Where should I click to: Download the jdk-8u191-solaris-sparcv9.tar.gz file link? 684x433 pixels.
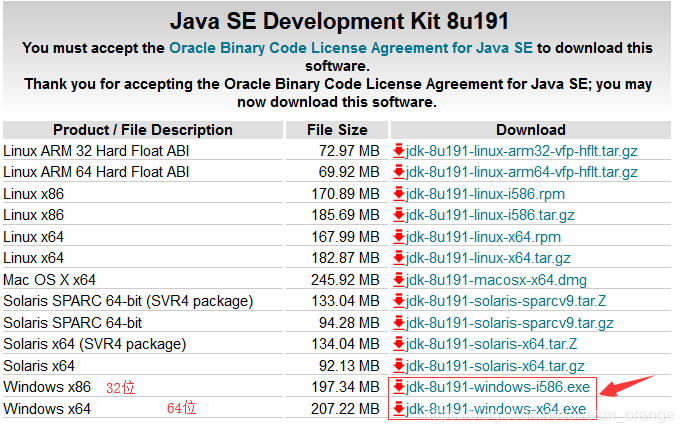(510, 323)
